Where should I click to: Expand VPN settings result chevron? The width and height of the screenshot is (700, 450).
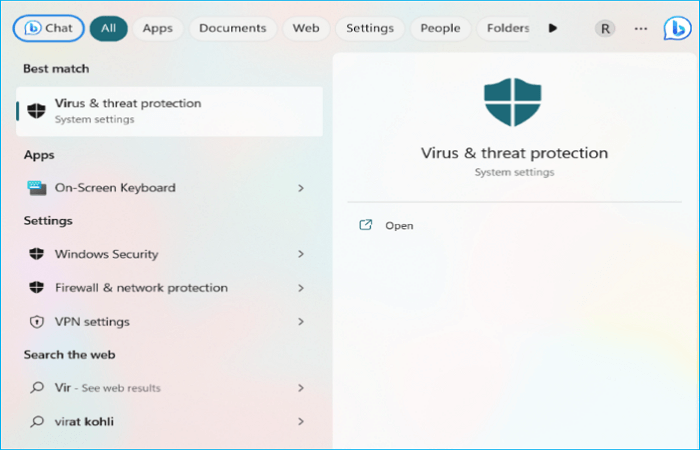[301, 322]
